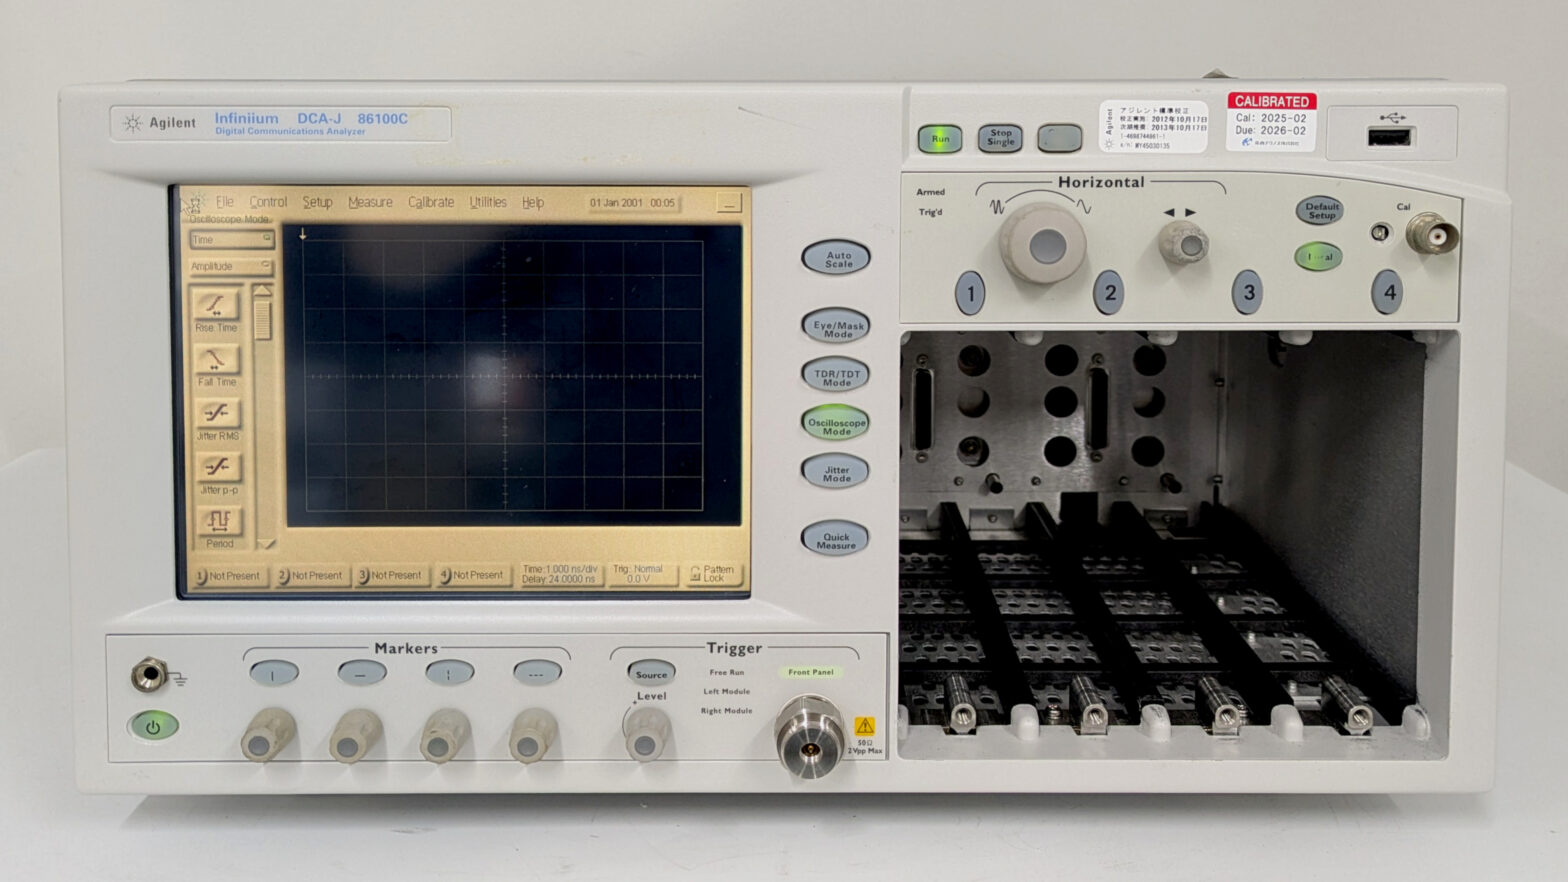Select the Fall Time measurement icon

point(217,359)
